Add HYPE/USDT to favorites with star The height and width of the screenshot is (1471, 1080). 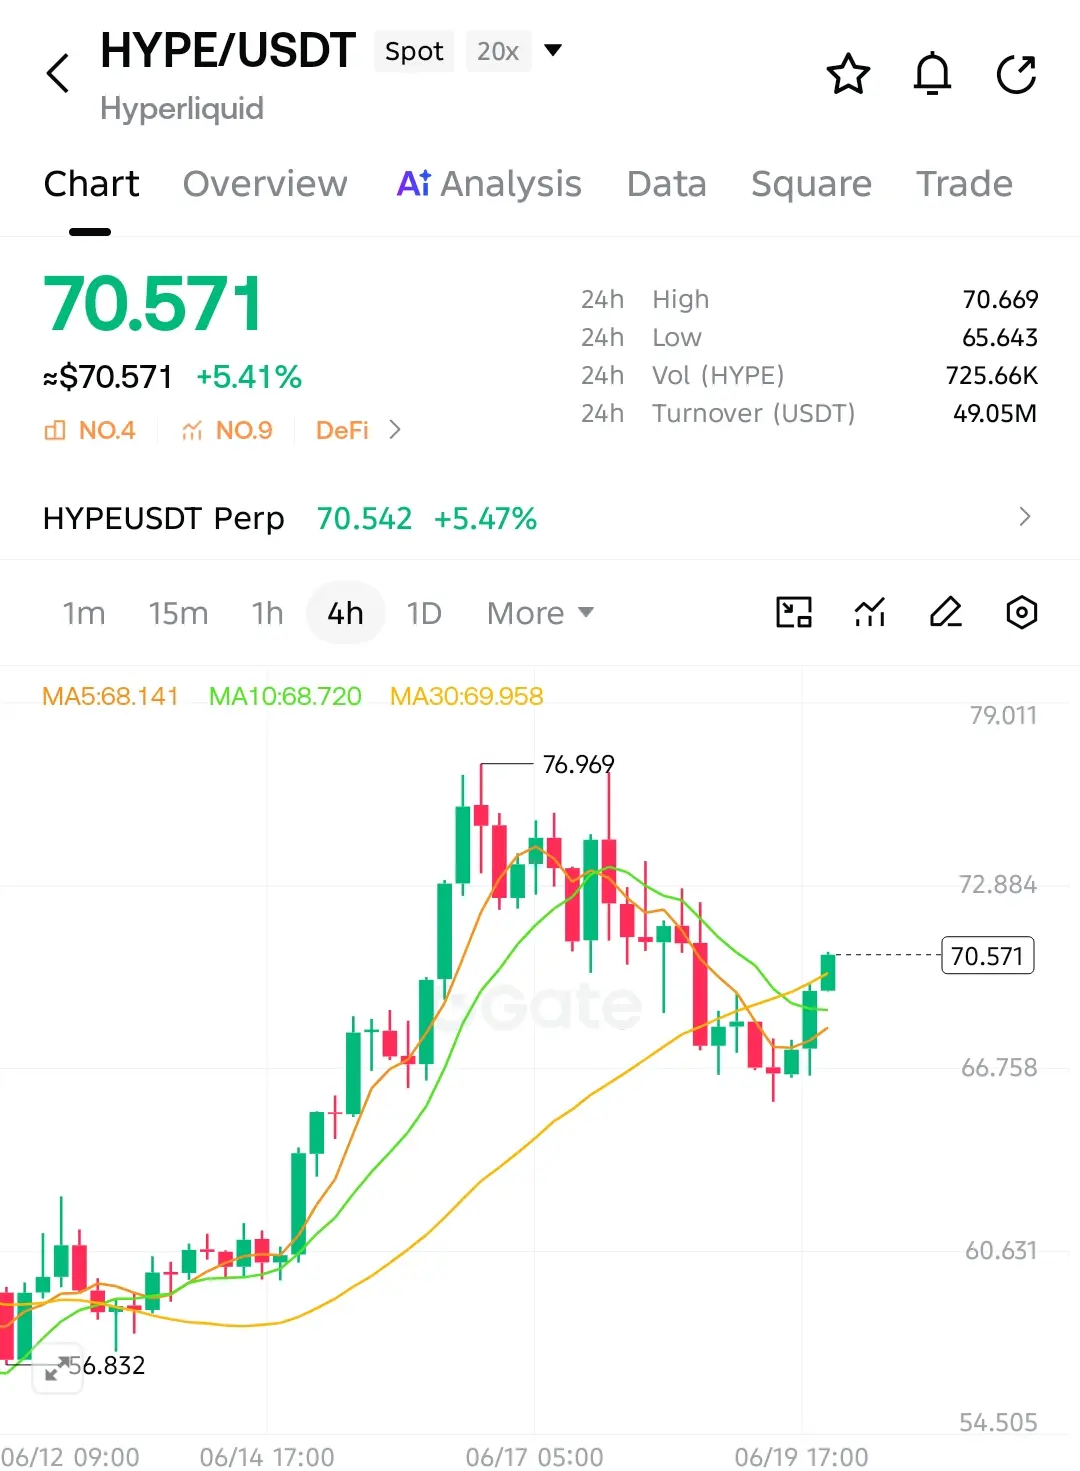pos(848,74)
